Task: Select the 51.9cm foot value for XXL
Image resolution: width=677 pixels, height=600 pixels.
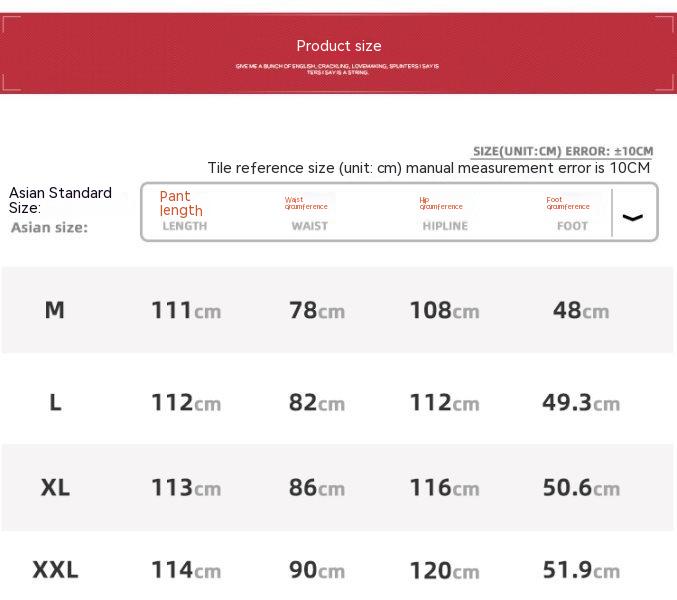Action: 581,570
